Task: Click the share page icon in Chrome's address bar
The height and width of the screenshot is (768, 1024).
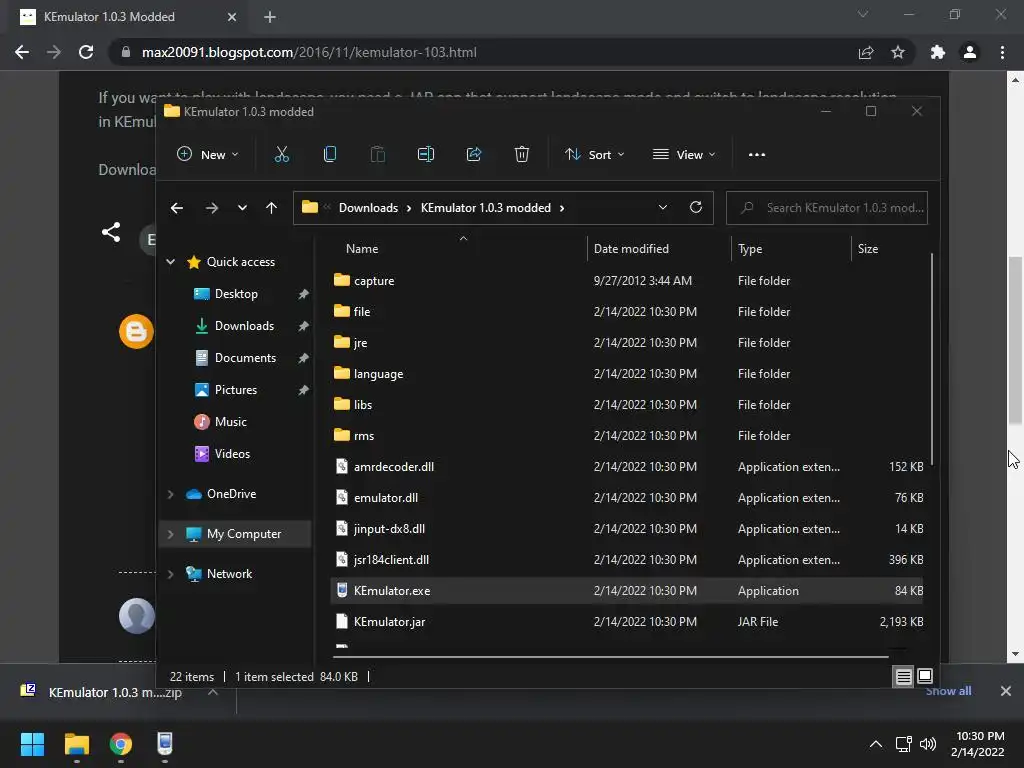Action: point(866,52)
